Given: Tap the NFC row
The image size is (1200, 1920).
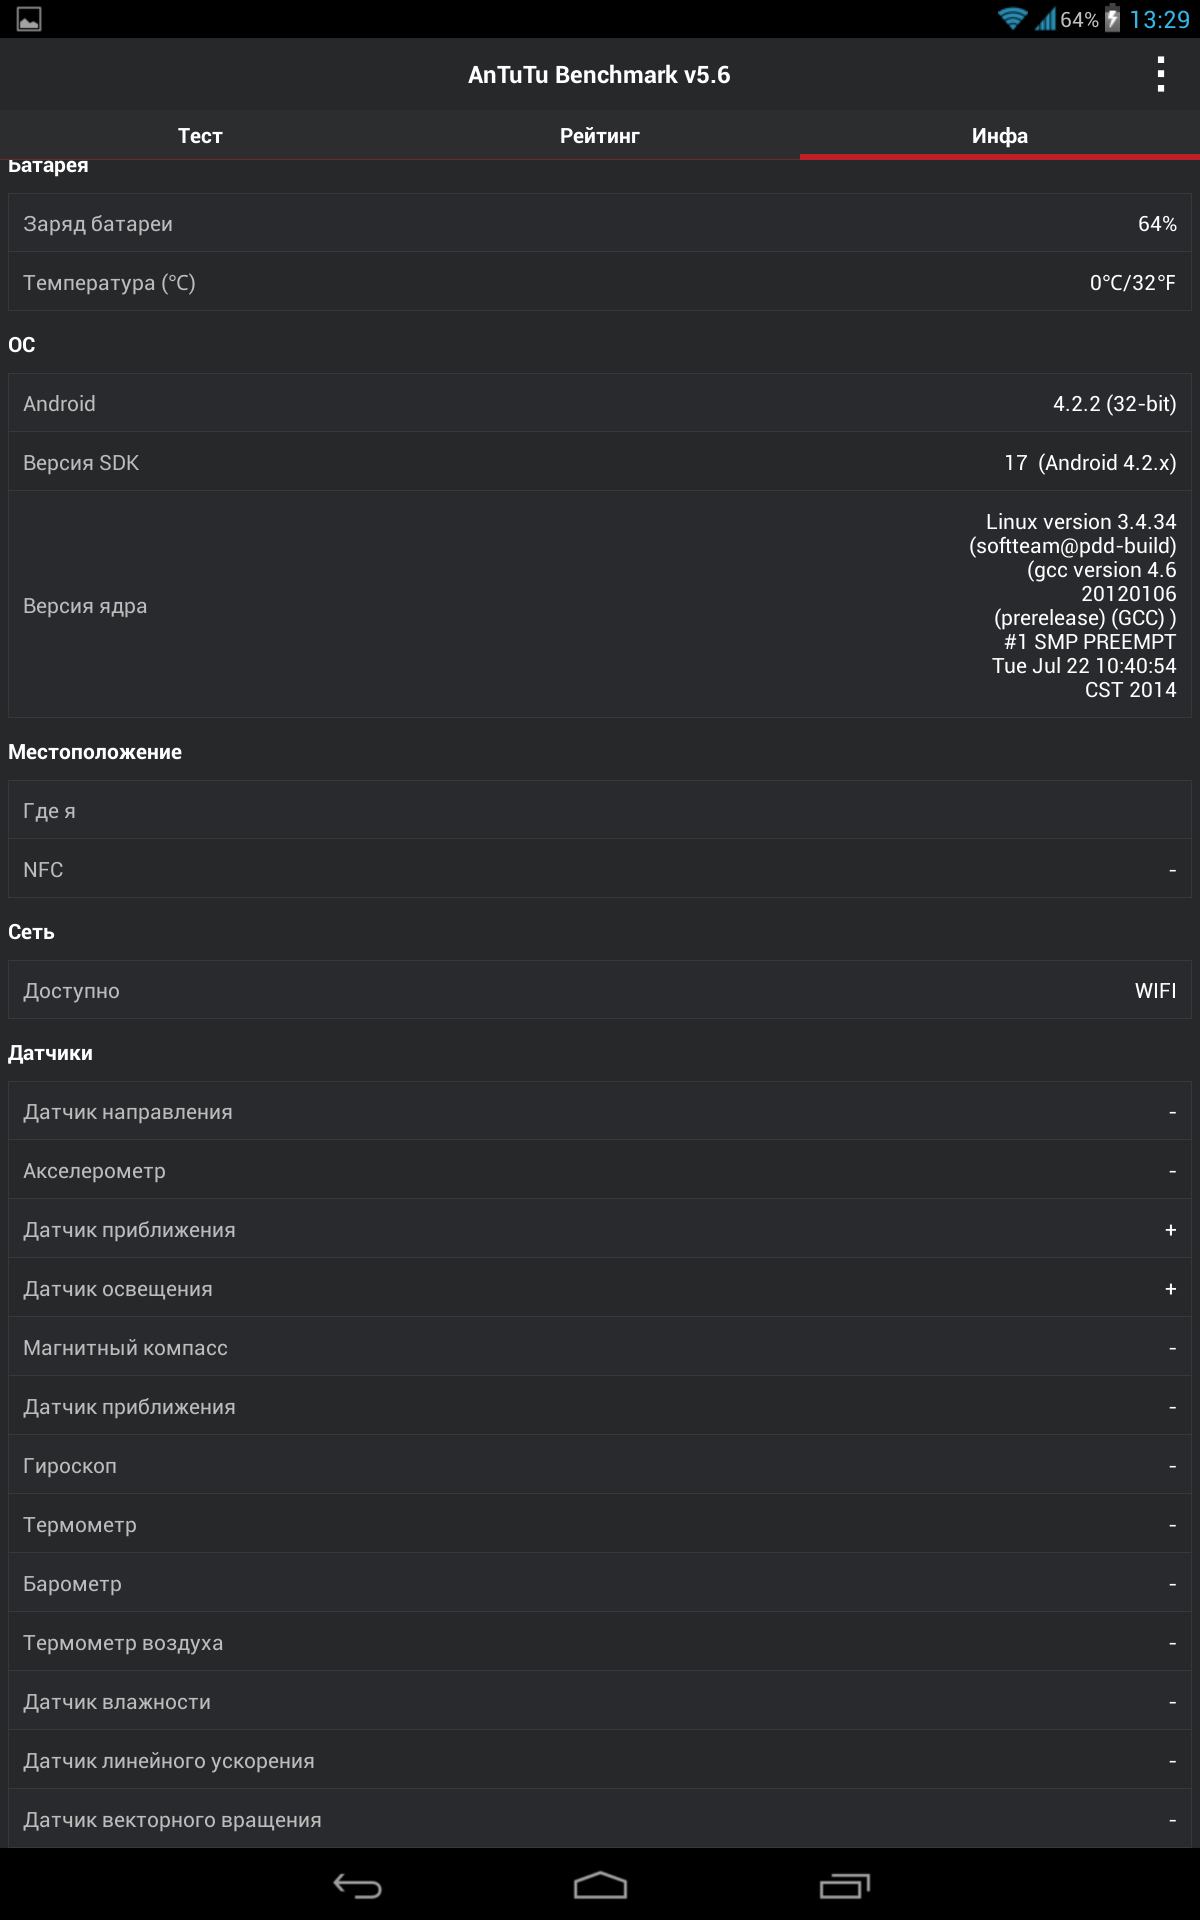Looking at the screenshot, I should pyautogui.click(x=600, y=870).
